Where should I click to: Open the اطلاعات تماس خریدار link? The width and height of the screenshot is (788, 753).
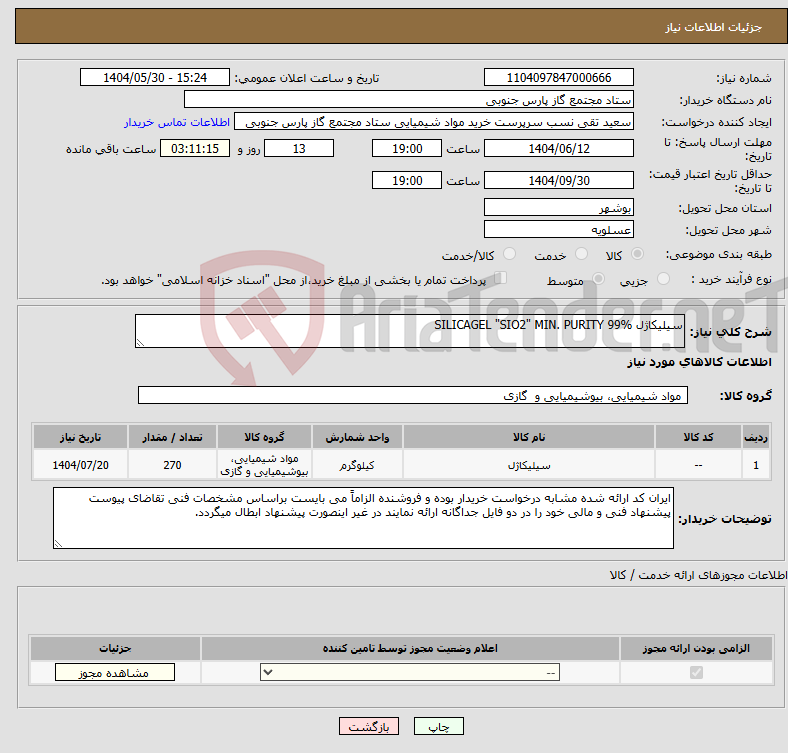[x=177, y=122]
